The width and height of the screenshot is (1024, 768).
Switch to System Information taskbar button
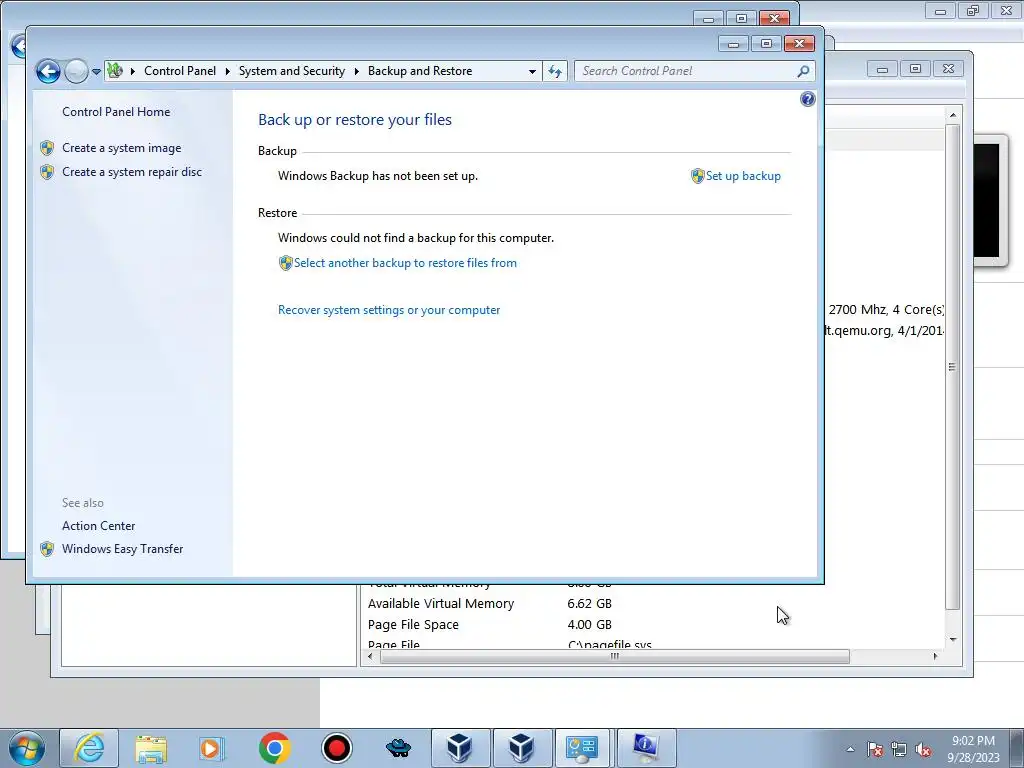tap(645, 748)
